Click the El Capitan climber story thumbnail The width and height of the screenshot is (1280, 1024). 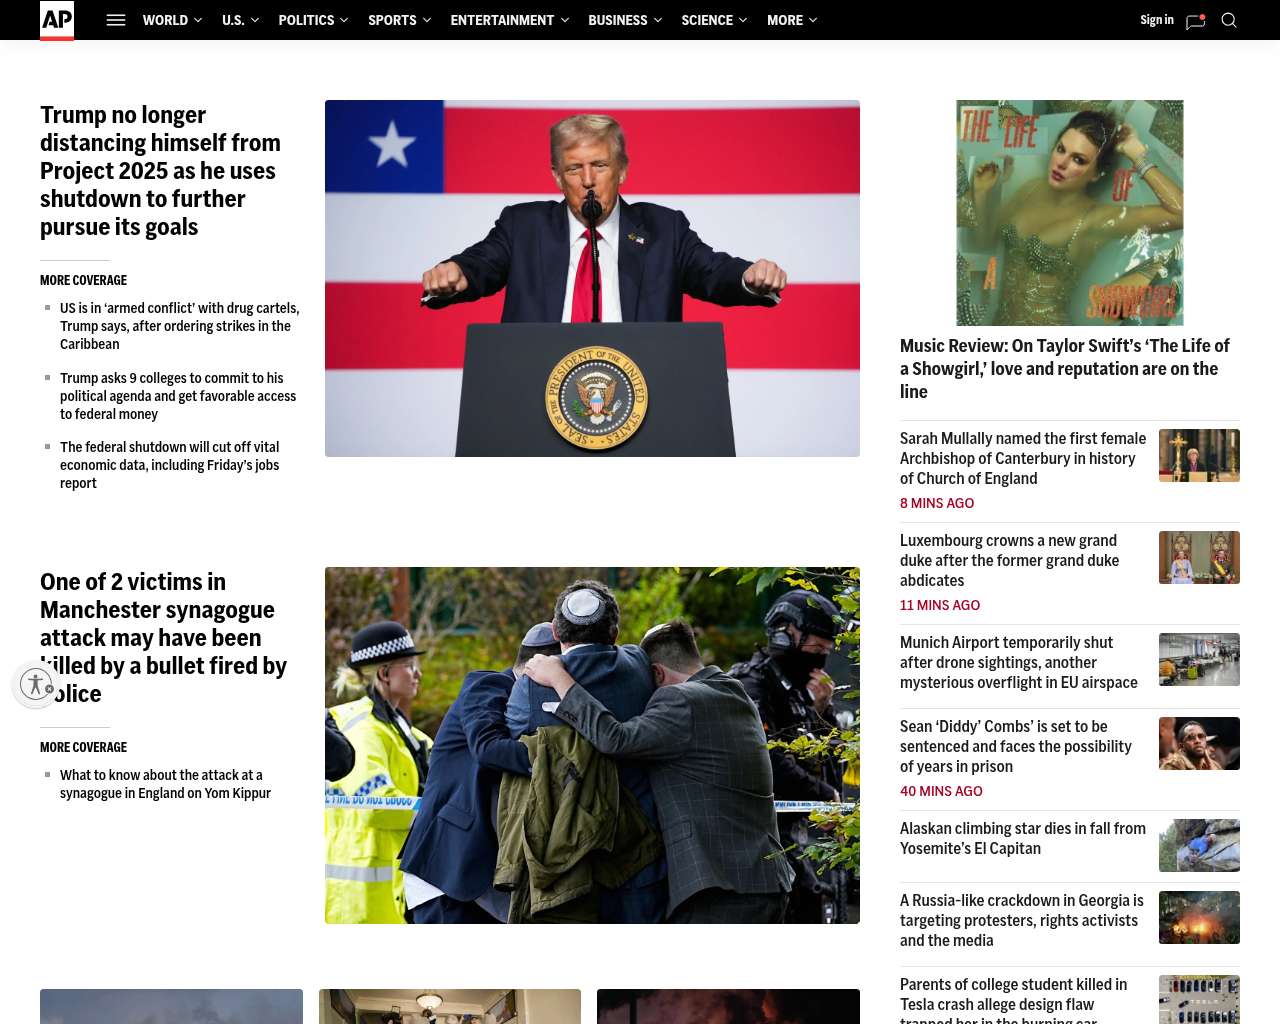[1199, 845]
